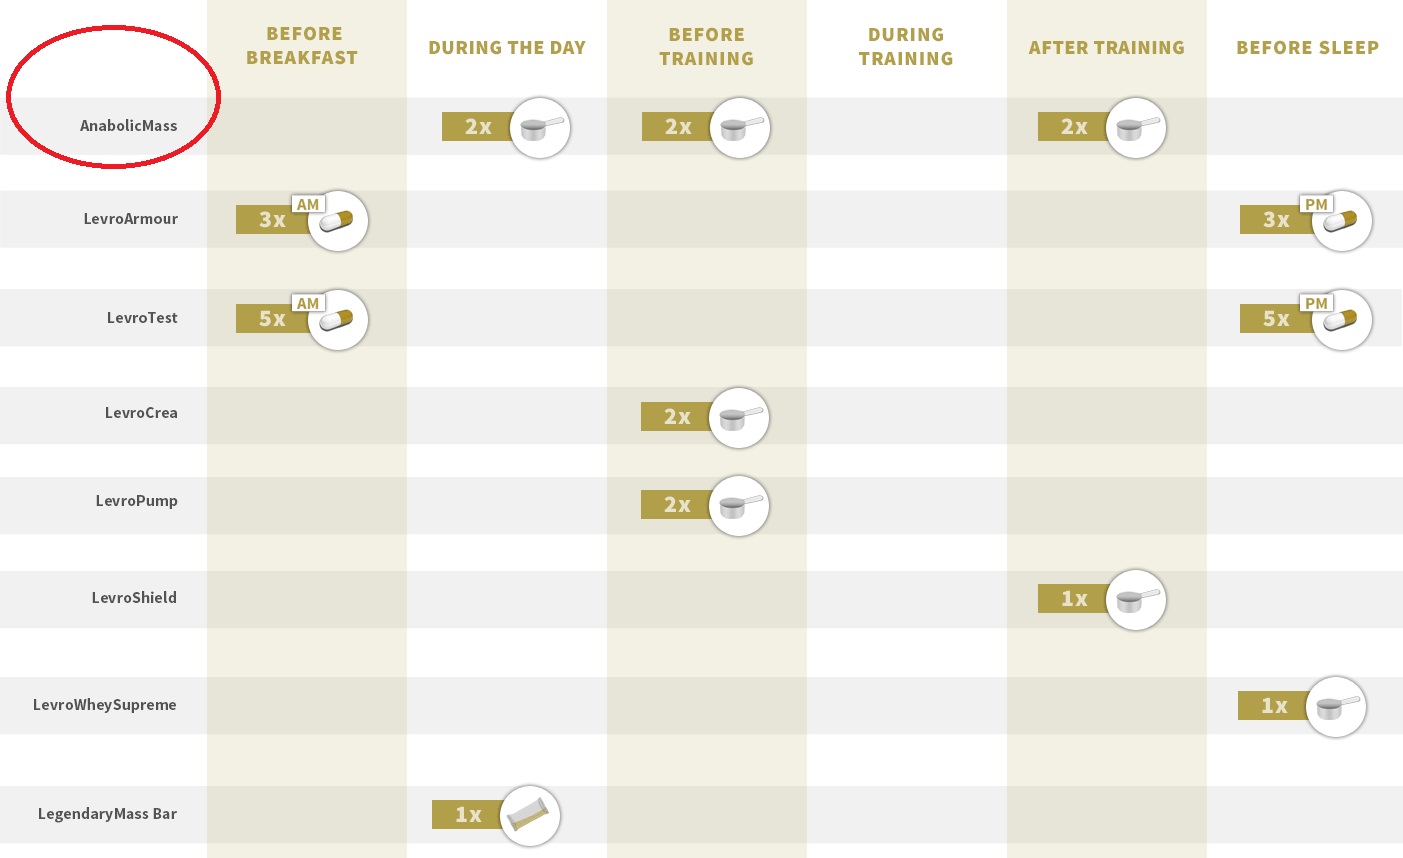Click the Before Sleep column header
The width and height of the screenshot is (1403, 858).
click(x=1307, y=48)
